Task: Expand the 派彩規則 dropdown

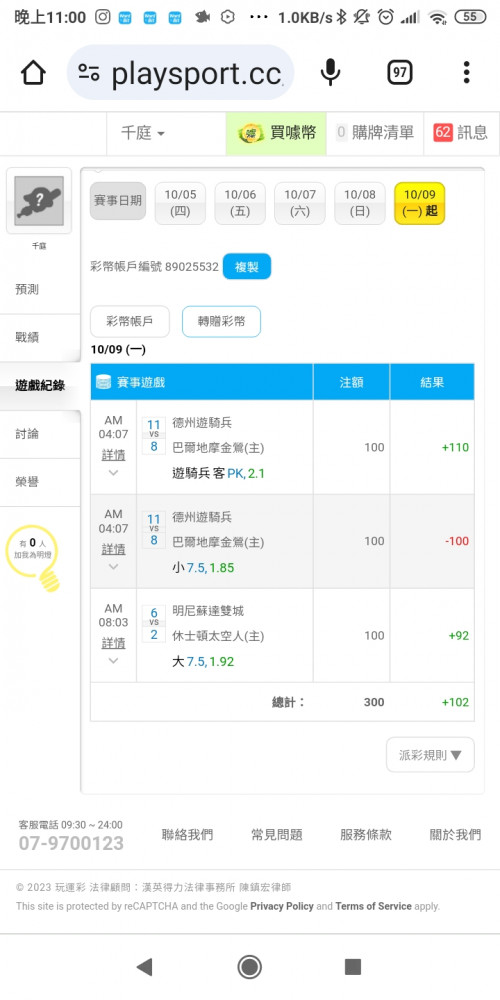Action: (x=430, y=755)
